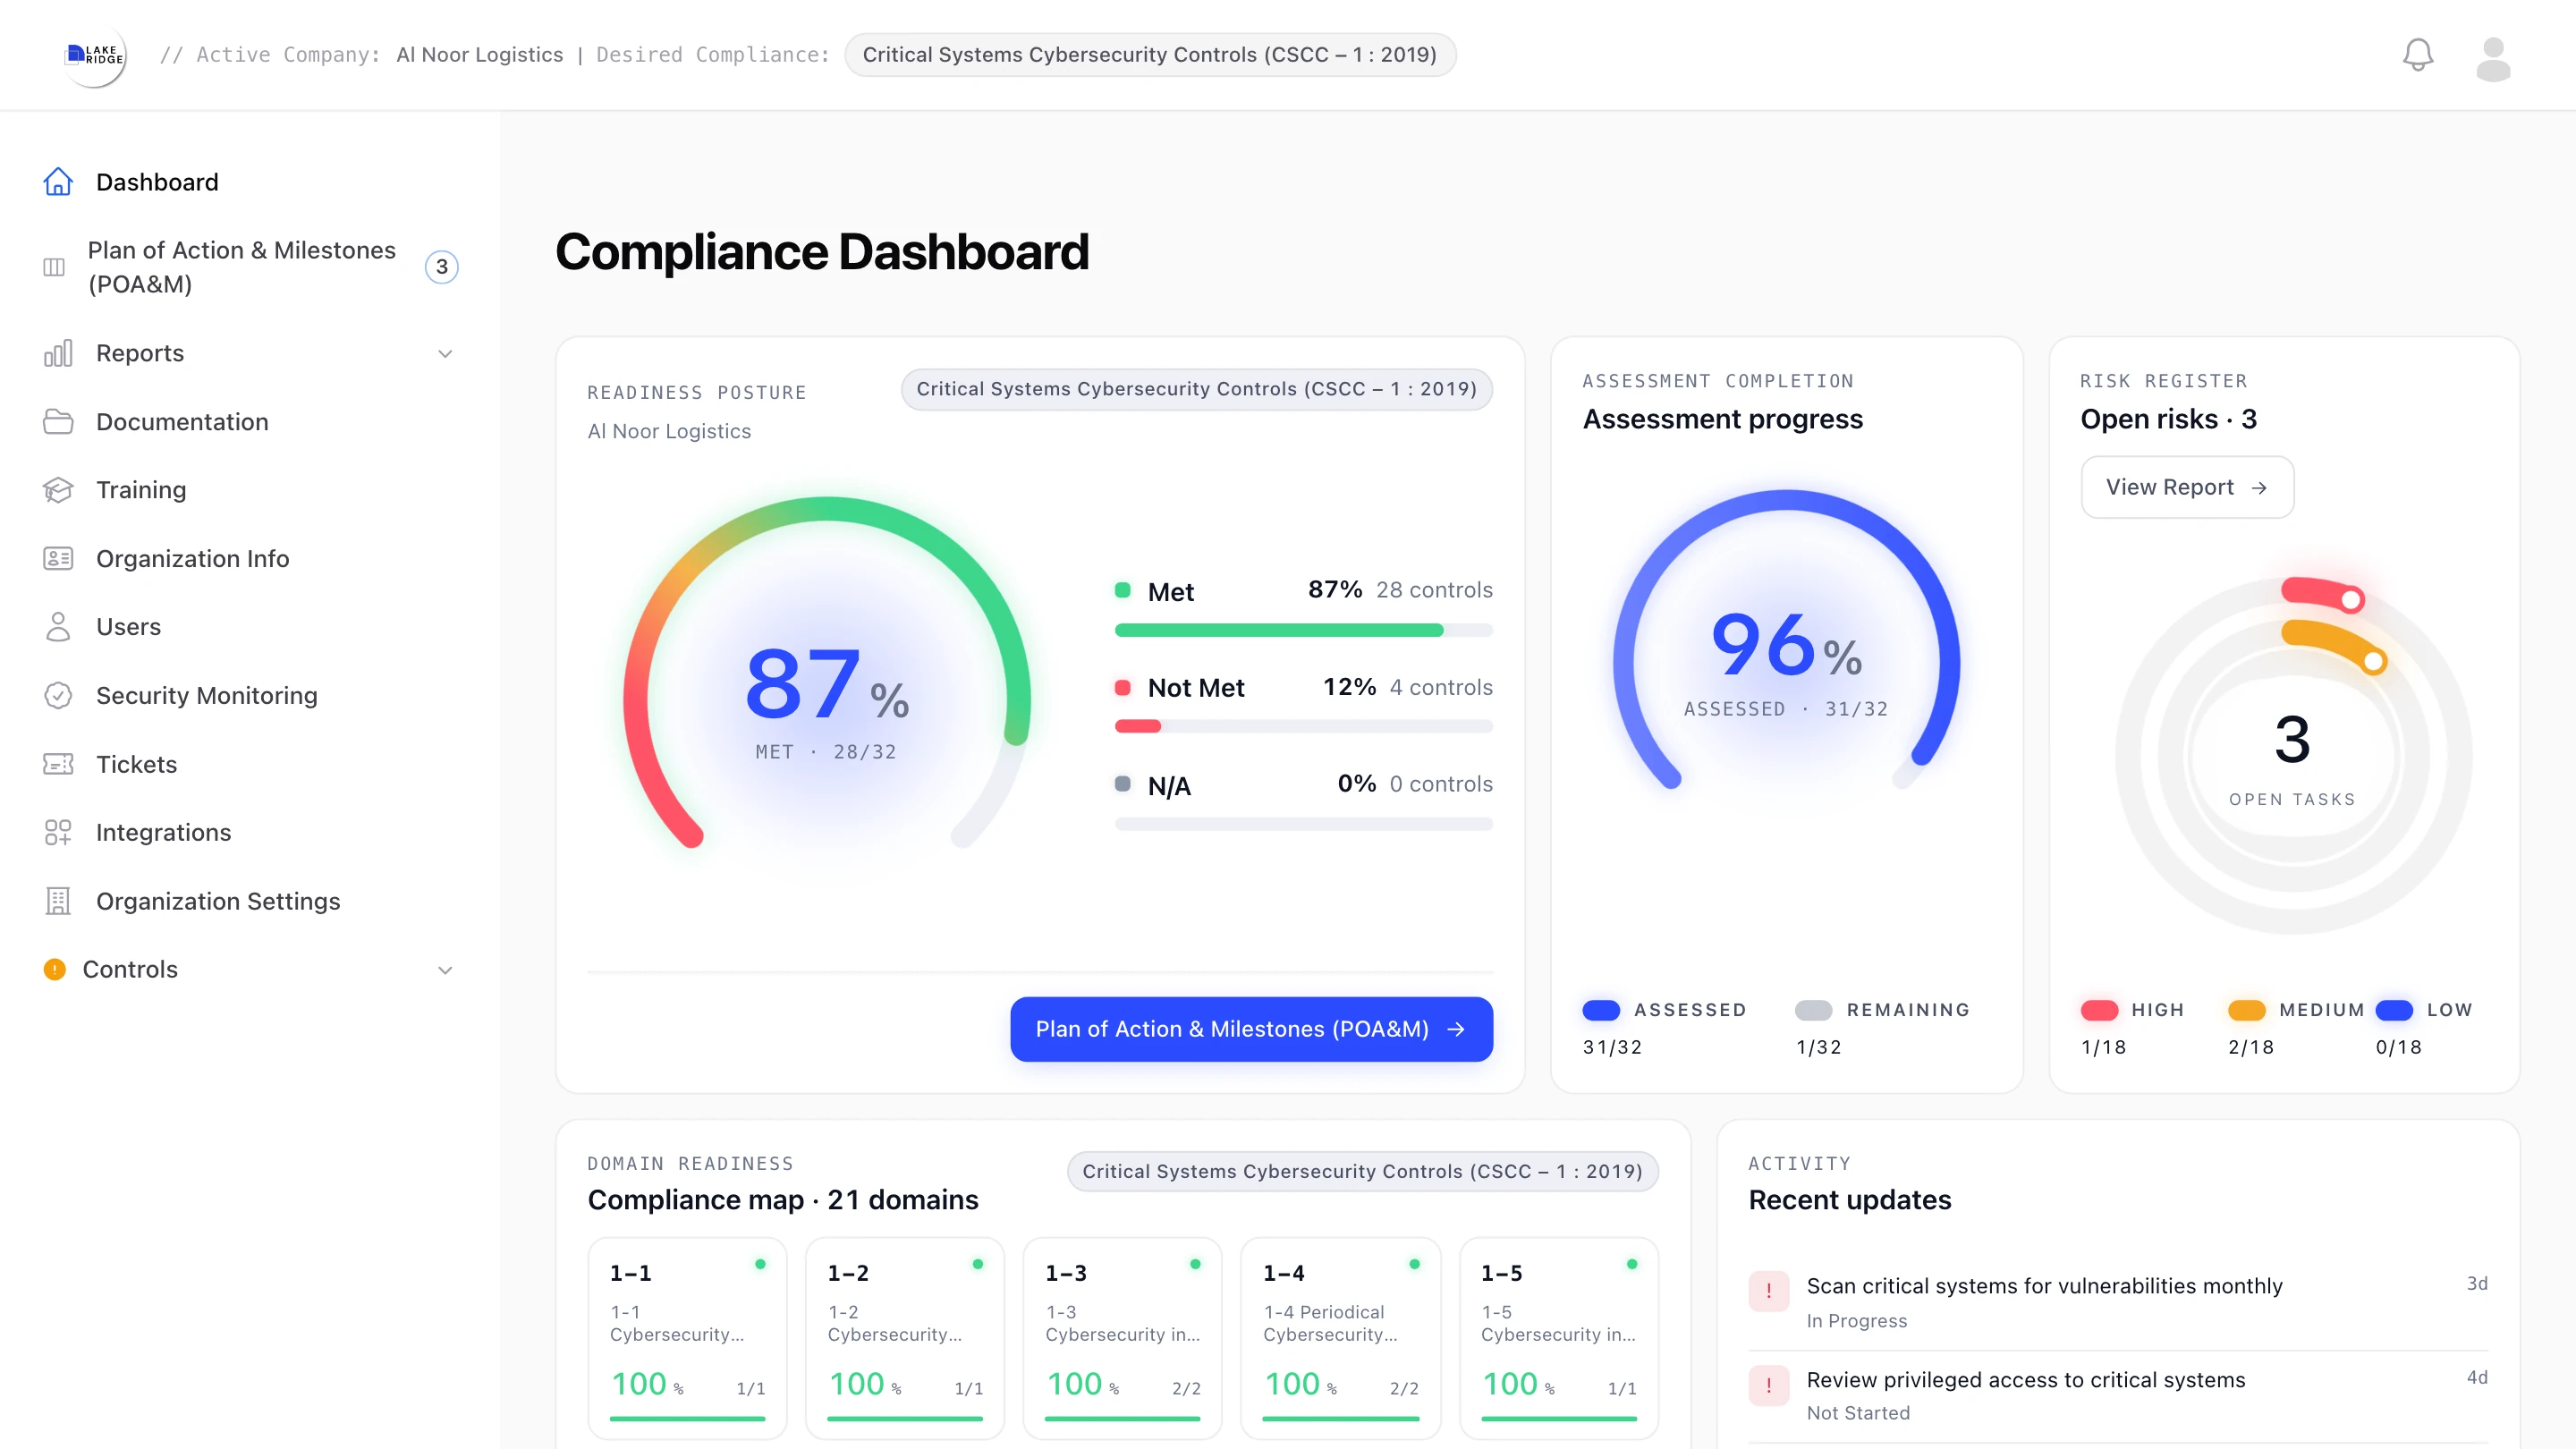The image size is (2576, 1449).
Task: Click the N/A progress bar
Action: pos(1304,824)
